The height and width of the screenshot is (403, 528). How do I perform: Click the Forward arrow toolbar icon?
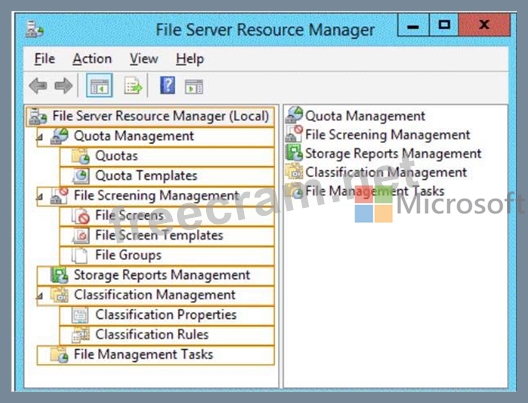click(x=63, y=86)
